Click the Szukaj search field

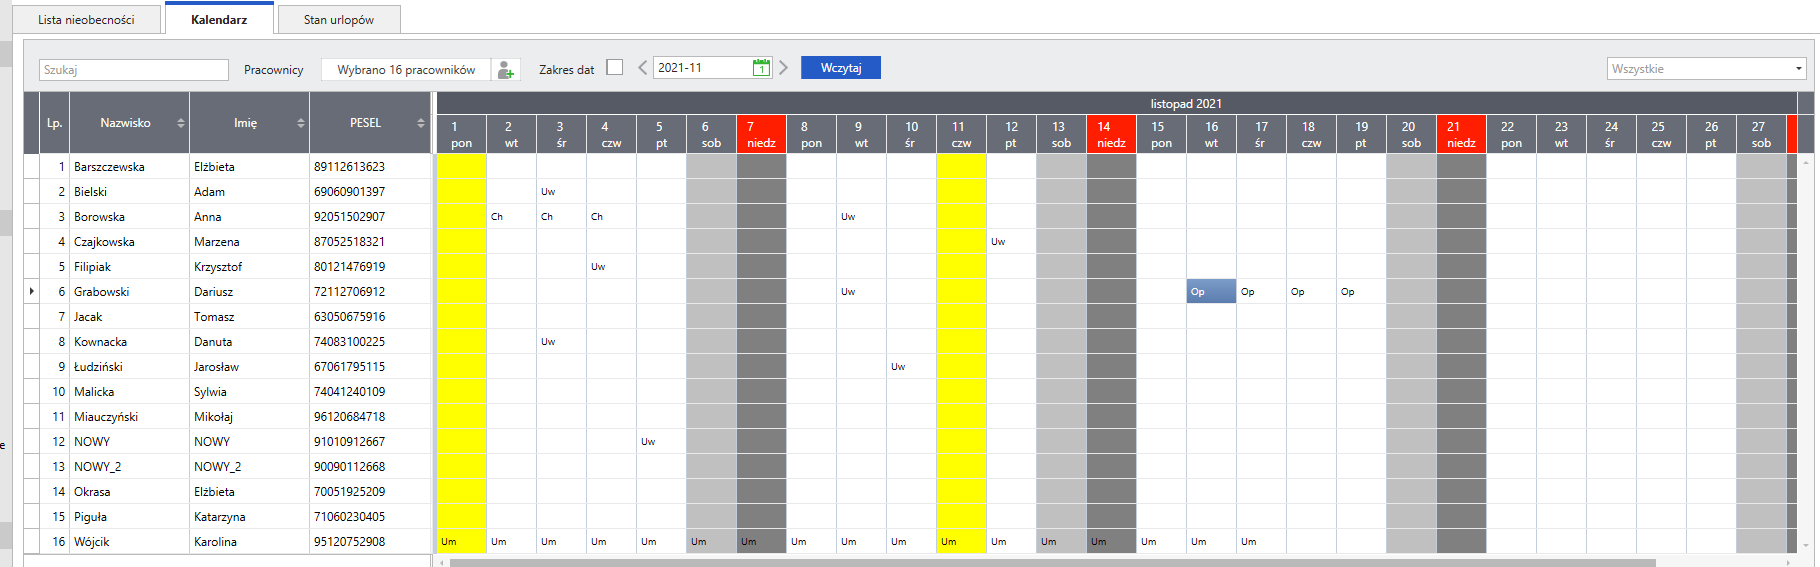click(x=134, y=69)
